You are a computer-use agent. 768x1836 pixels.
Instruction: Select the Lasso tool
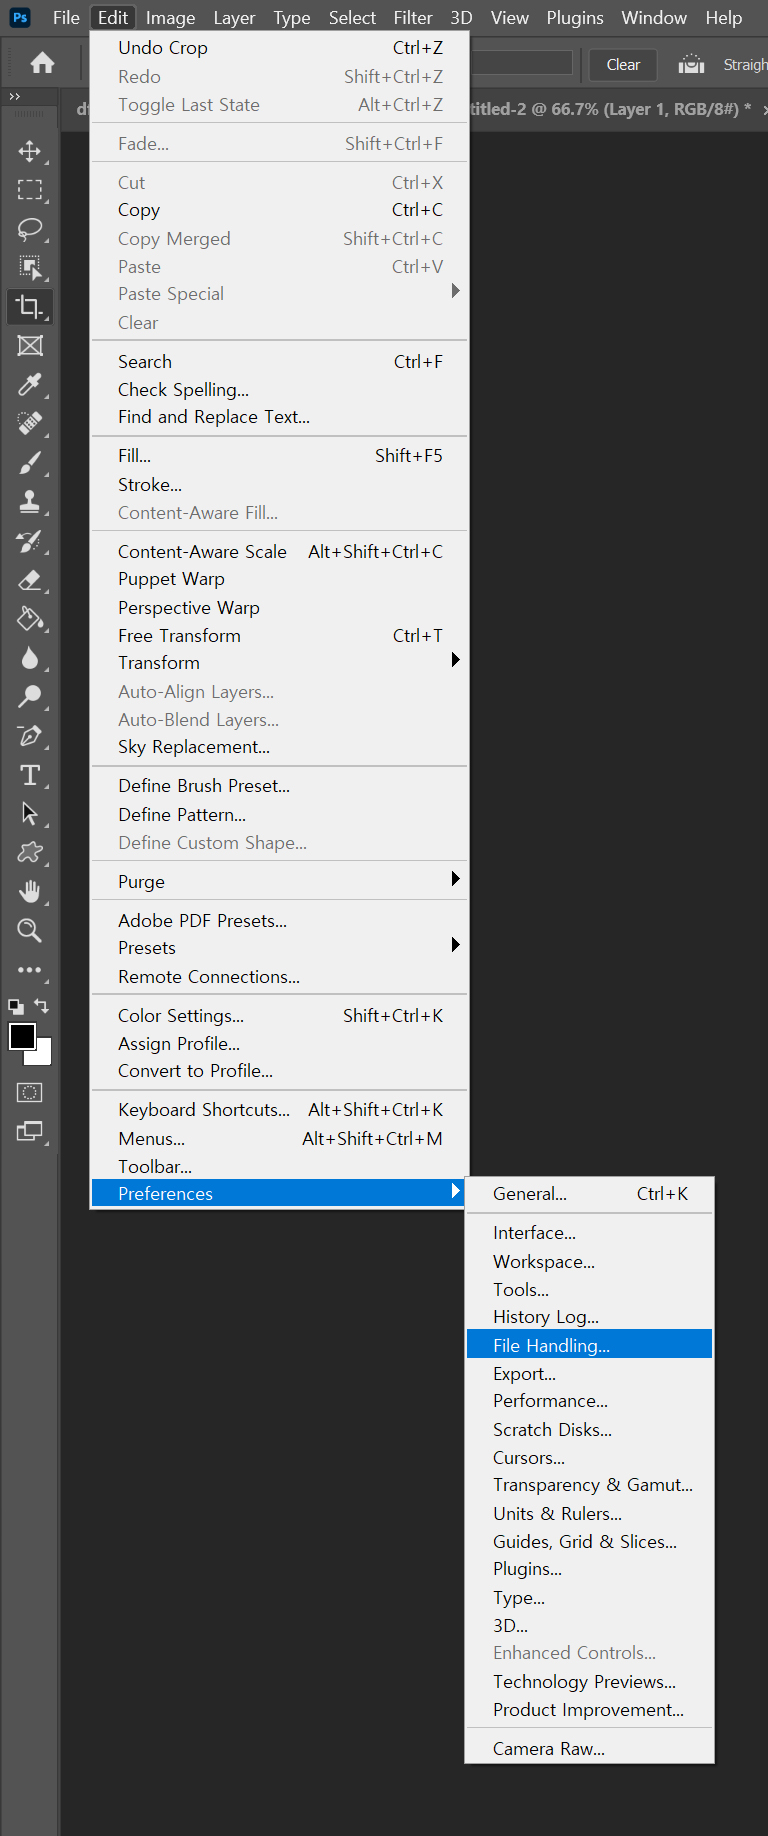click(30, 229)
